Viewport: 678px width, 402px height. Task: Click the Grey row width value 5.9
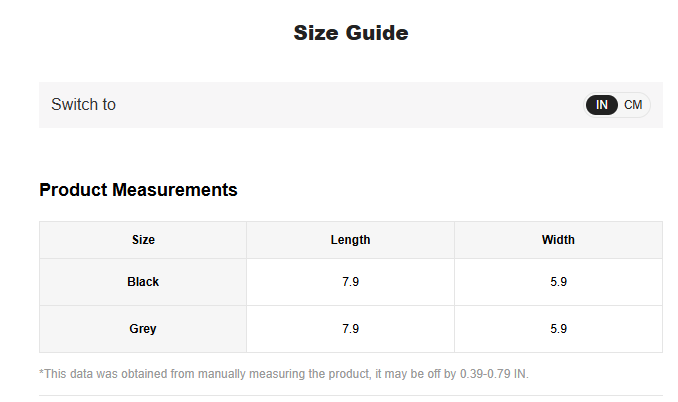pos(558,328)
